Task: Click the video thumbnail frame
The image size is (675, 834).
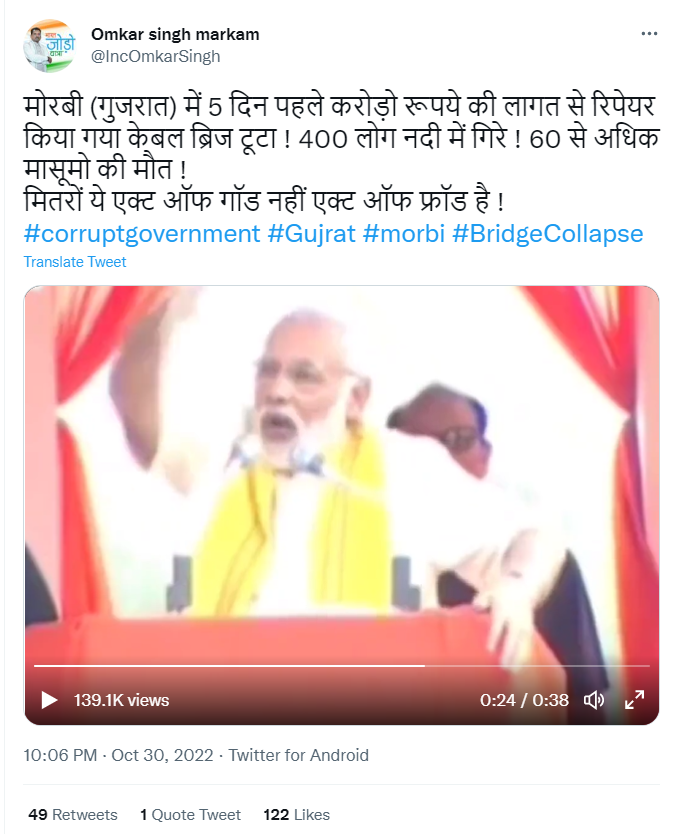Action: point(341,479)
